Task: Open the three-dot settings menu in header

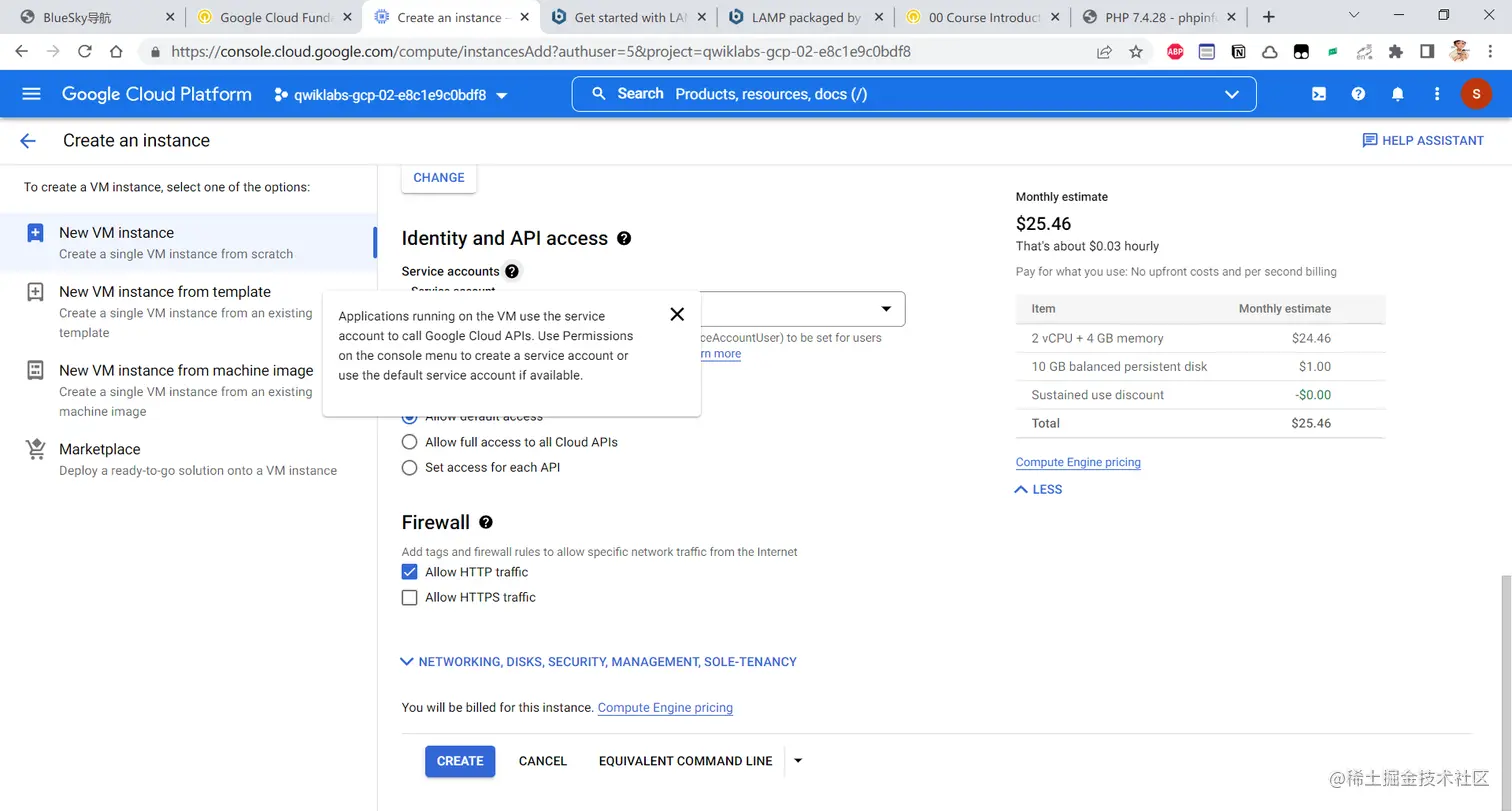Action: (x=1437, y=94)
